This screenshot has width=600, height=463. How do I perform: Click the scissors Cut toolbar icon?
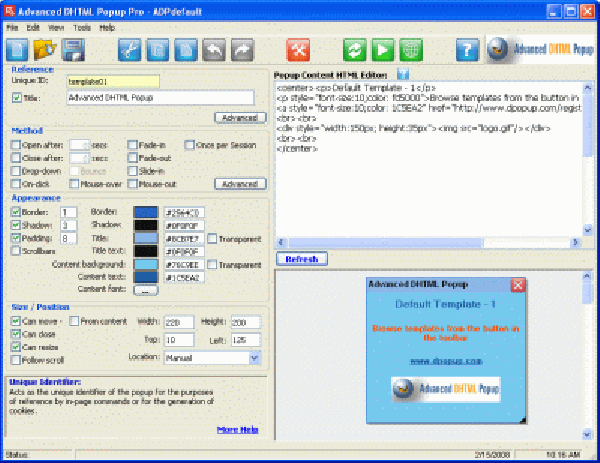pyautogui.click(x=129, y=49)
